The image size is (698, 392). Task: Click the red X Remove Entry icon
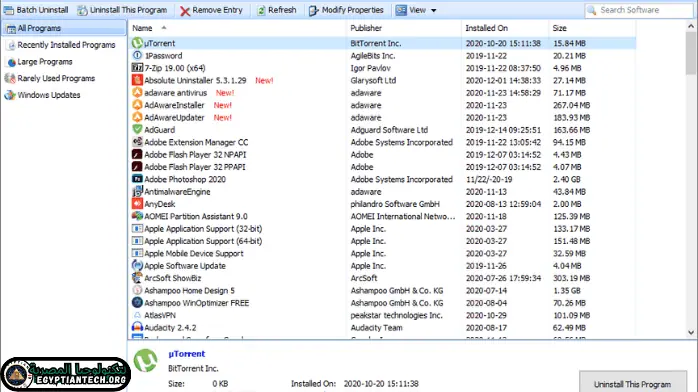[x=185, y=11]
